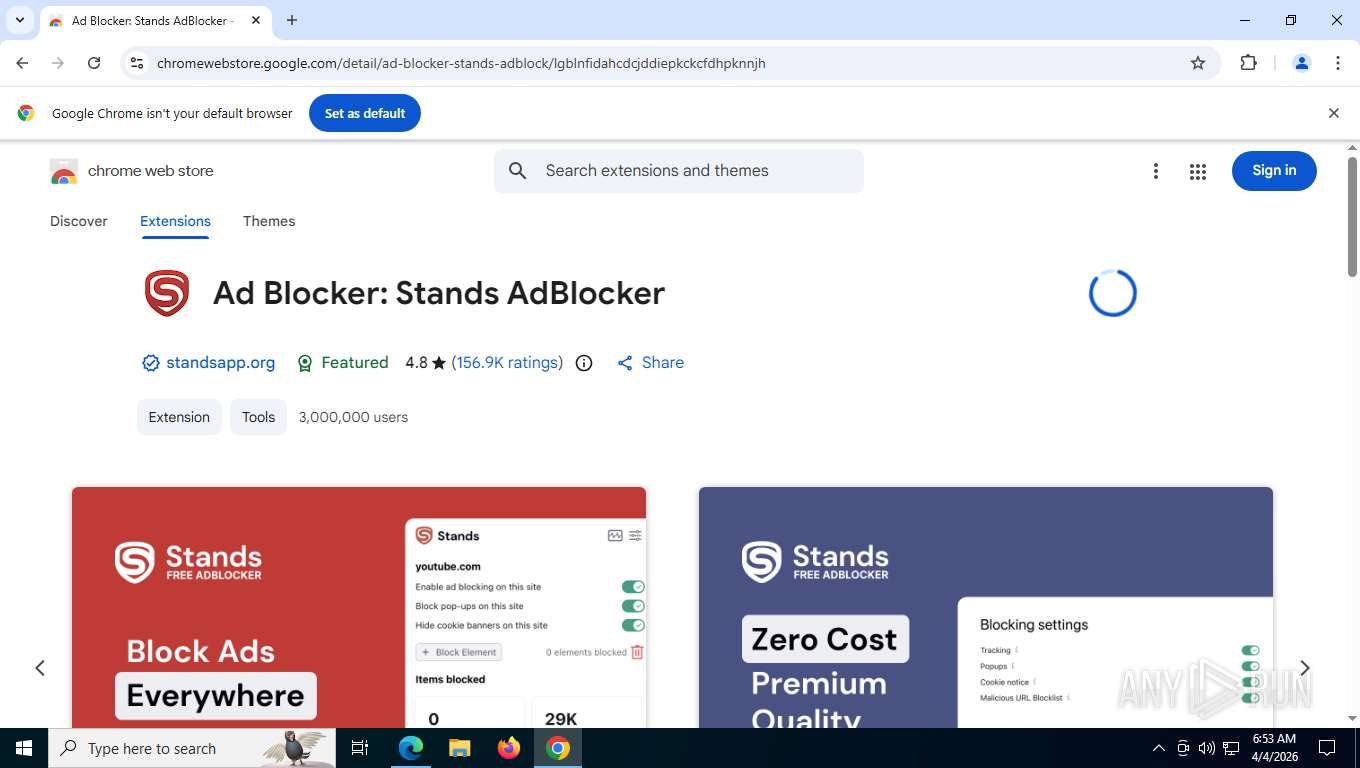The height and width of the screenshot is (768, 1360).
Task: Set Chrome as default browser
Action: tap(365, 113)
